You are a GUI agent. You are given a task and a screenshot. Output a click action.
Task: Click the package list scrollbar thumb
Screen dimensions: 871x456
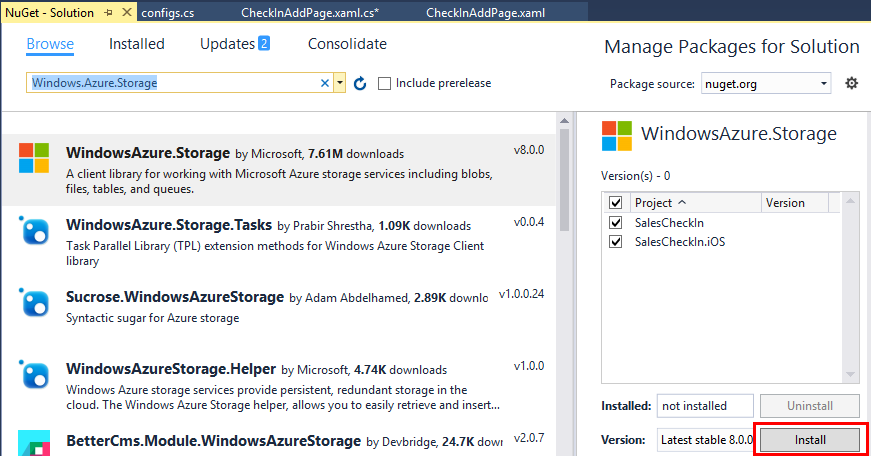pyautogui.click(x=564, y=180)
